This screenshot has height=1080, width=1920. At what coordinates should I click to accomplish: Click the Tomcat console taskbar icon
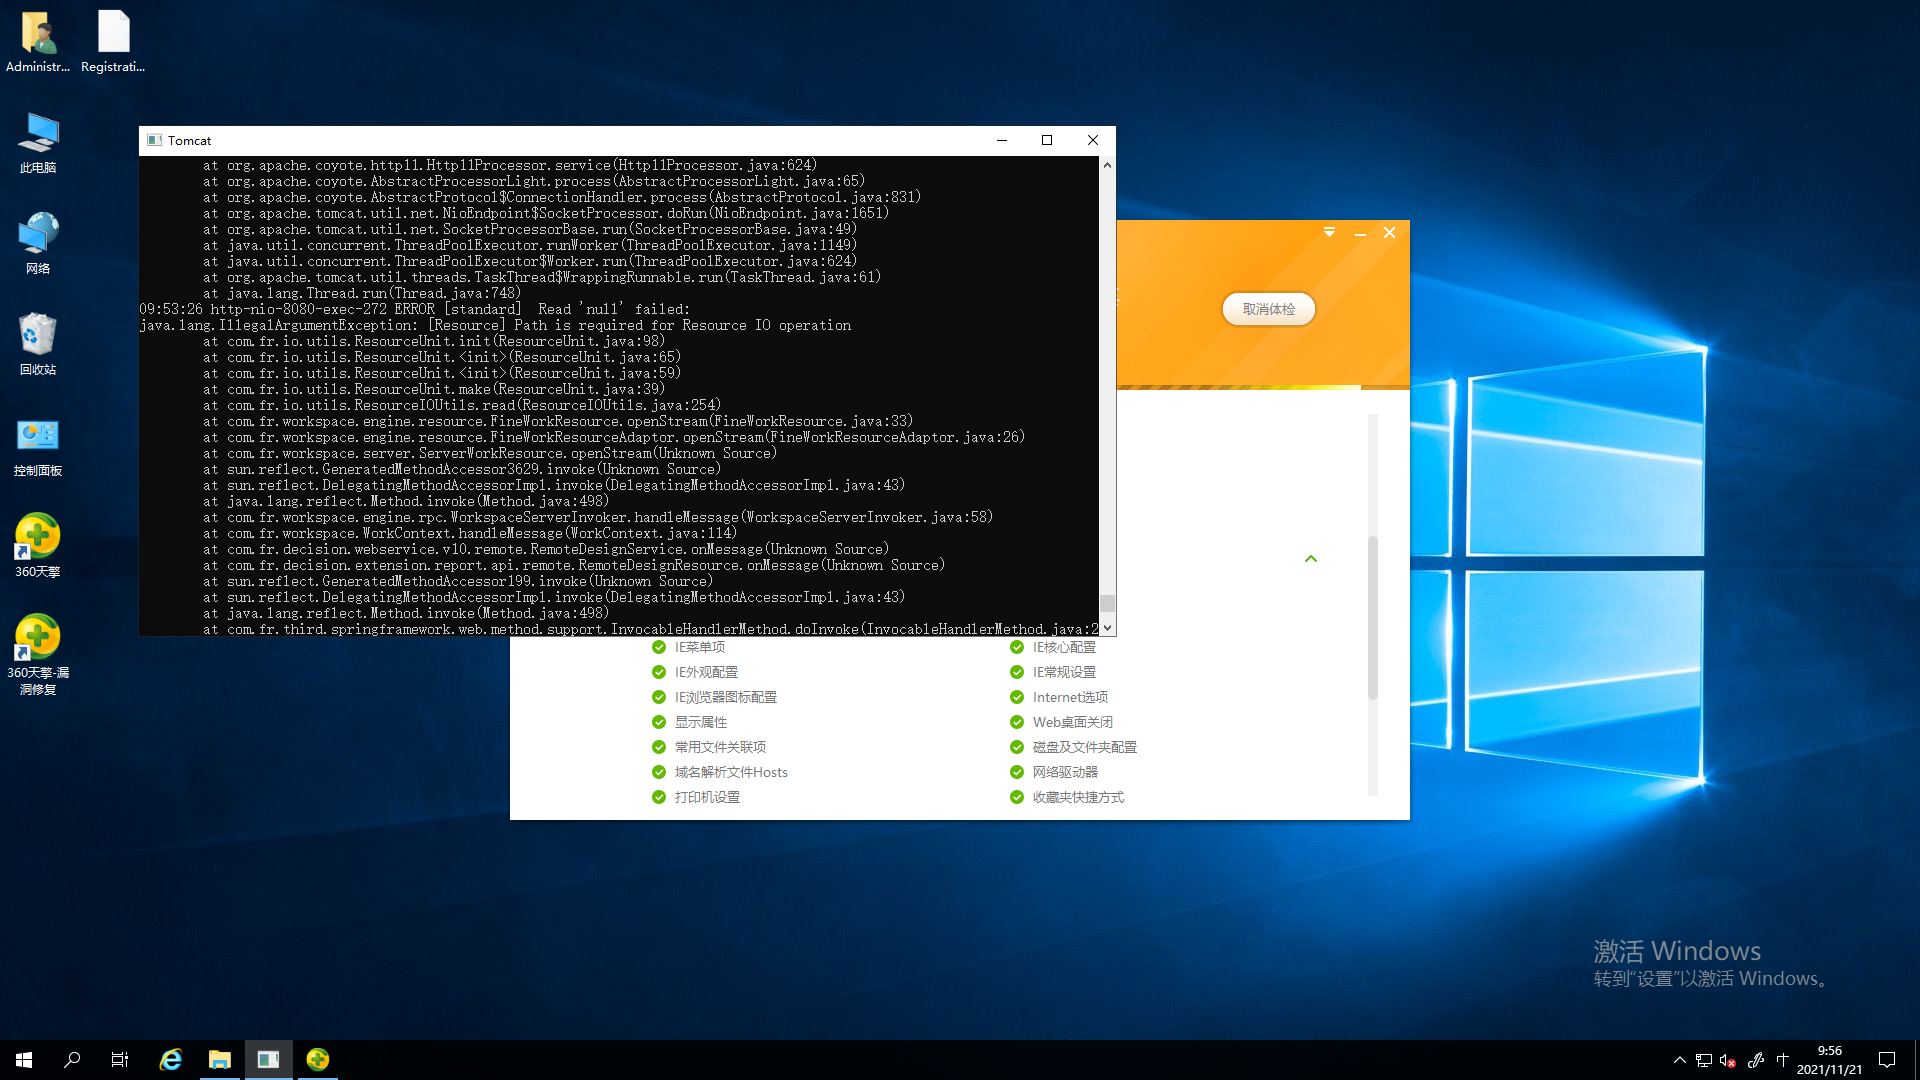268,1059
